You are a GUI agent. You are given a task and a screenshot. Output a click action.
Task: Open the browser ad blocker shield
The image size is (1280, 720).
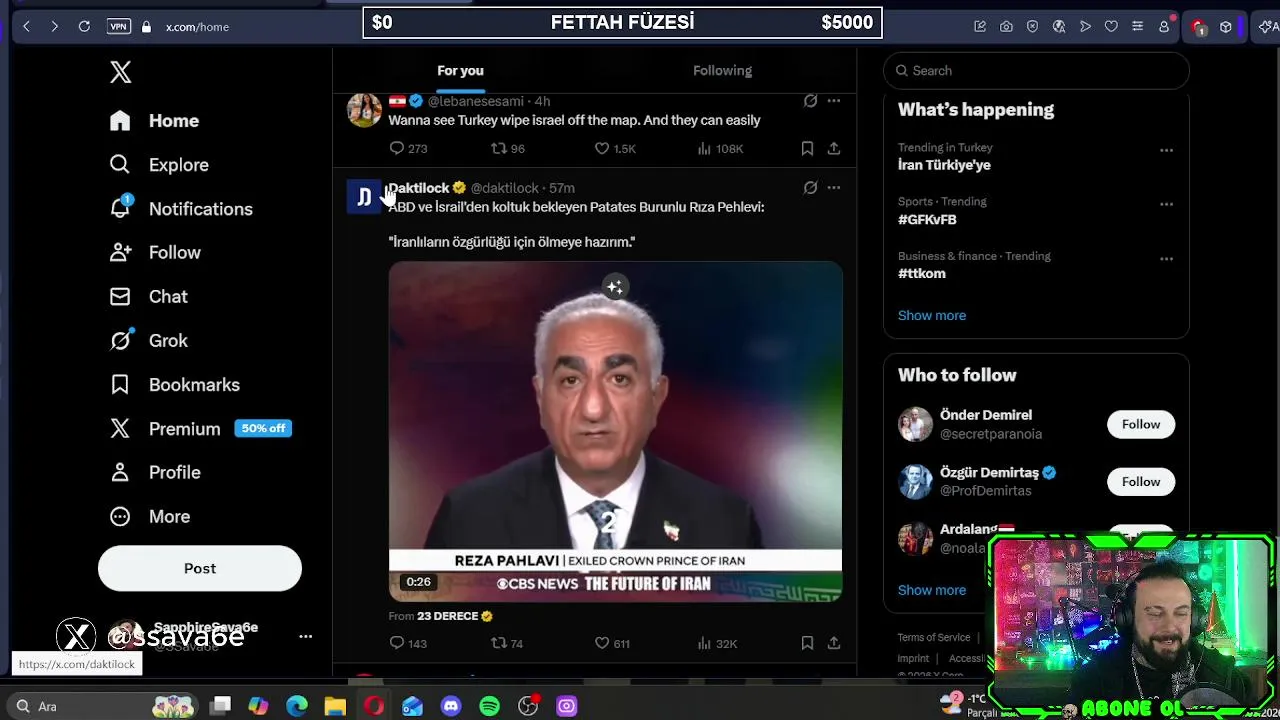(1032, 27)
